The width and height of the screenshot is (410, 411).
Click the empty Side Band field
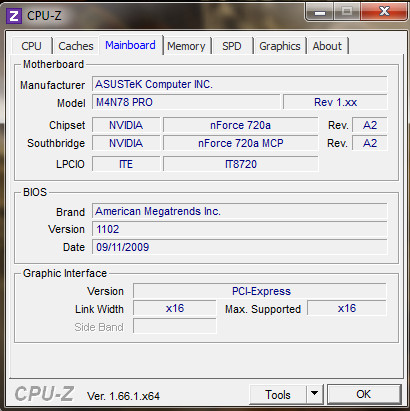[x=175, y=326]
